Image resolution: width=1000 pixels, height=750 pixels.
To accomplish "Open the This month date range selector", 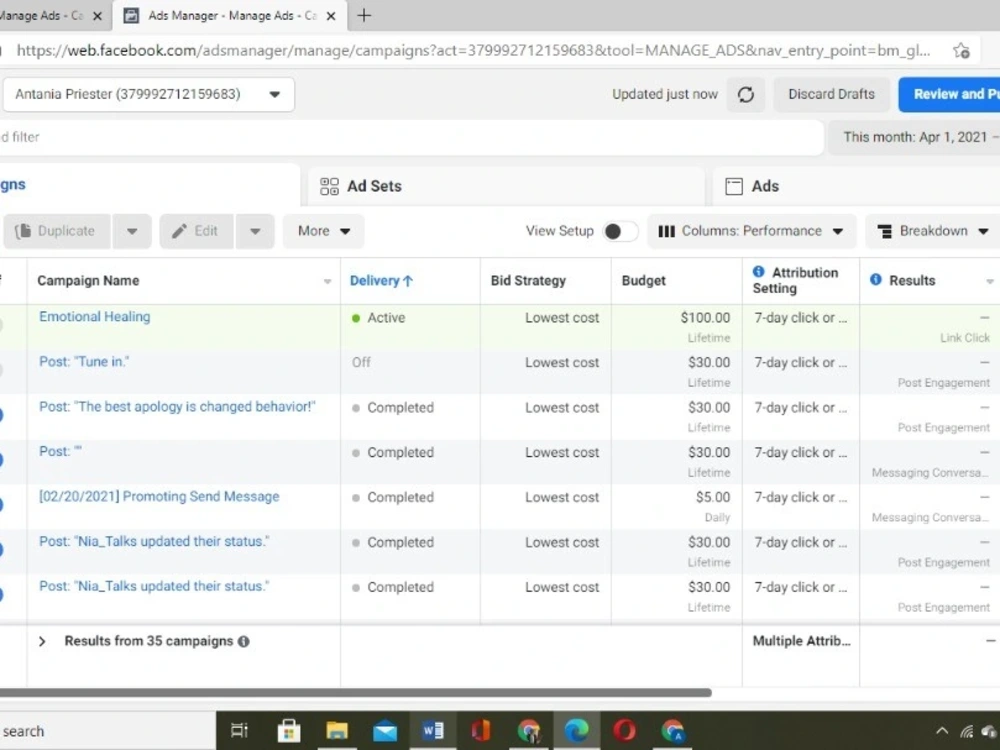I will 914,137.
